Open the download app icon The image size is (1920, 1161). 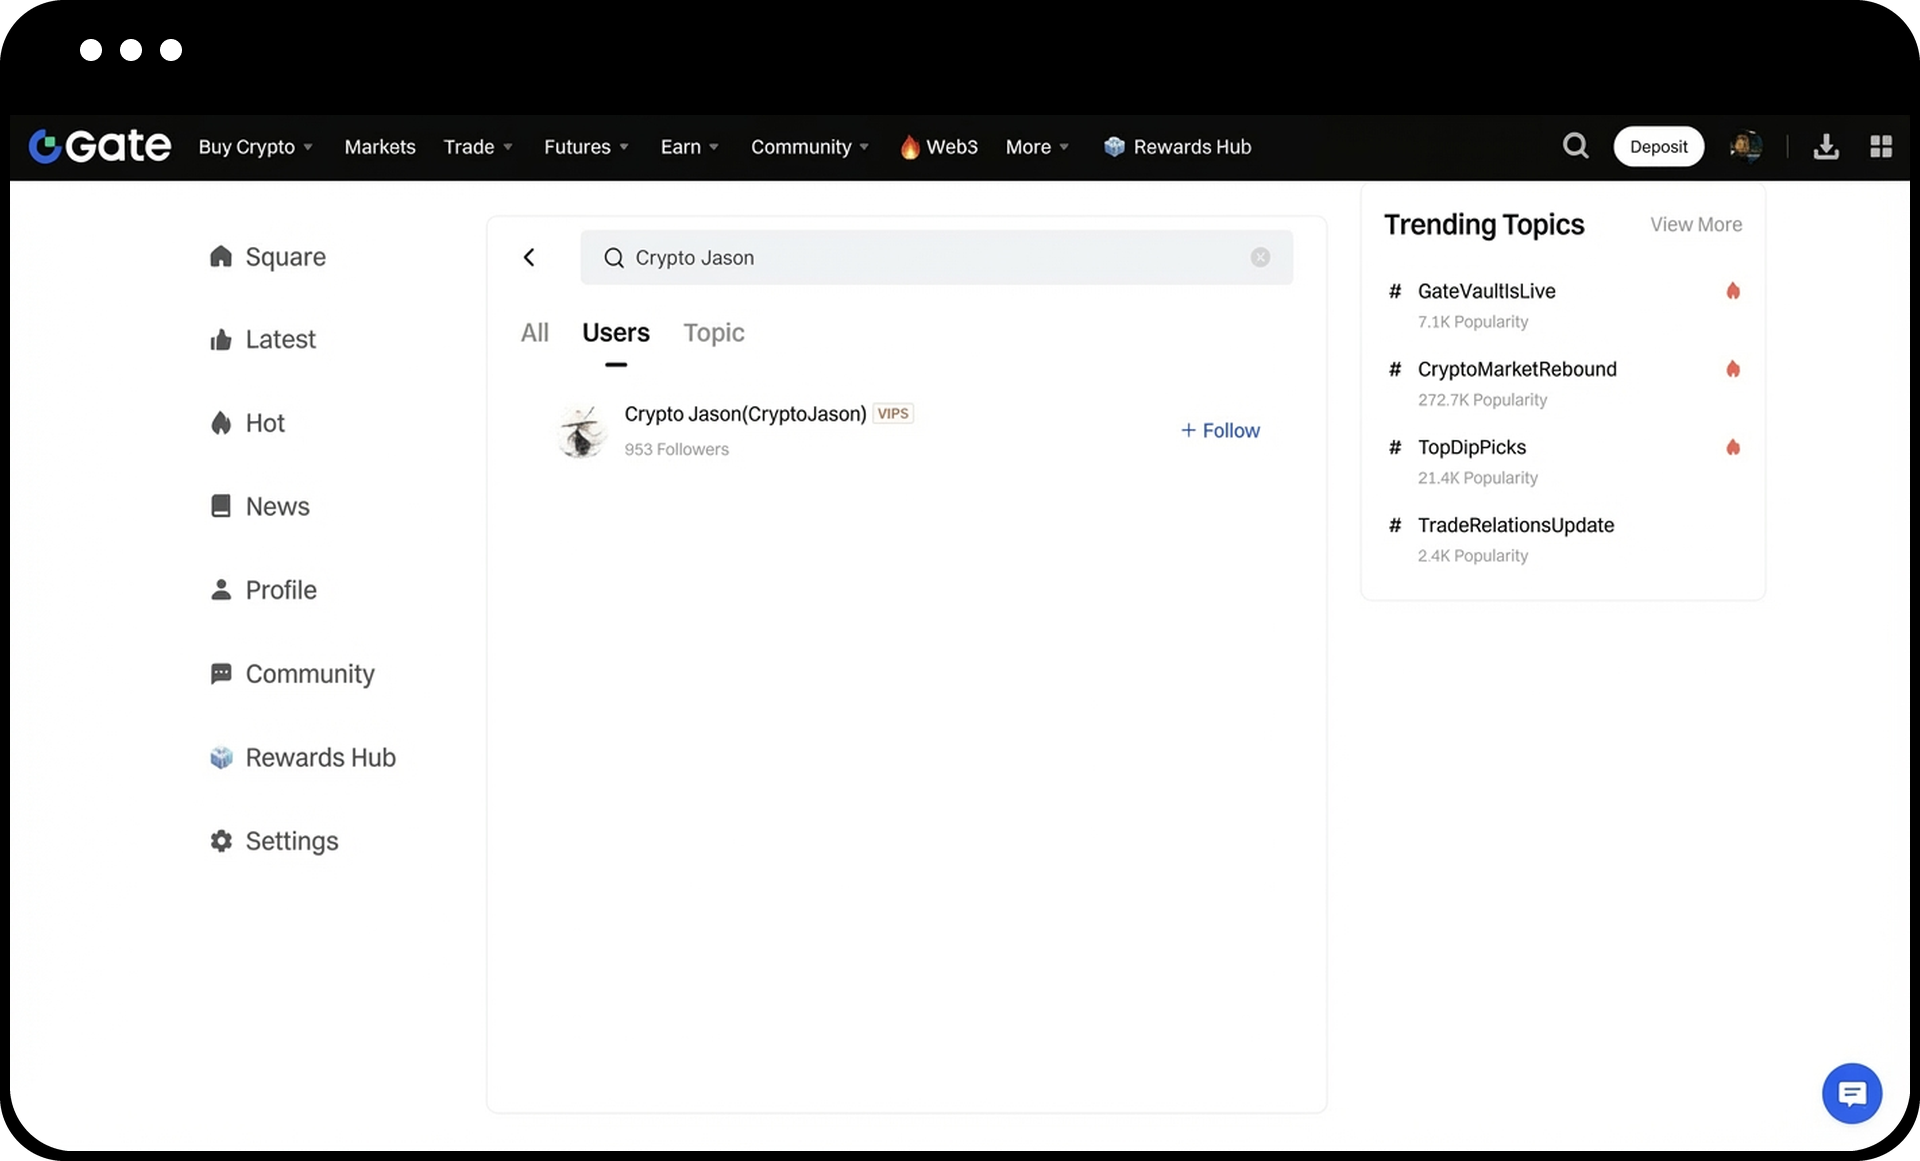[x=1826, y=147]
